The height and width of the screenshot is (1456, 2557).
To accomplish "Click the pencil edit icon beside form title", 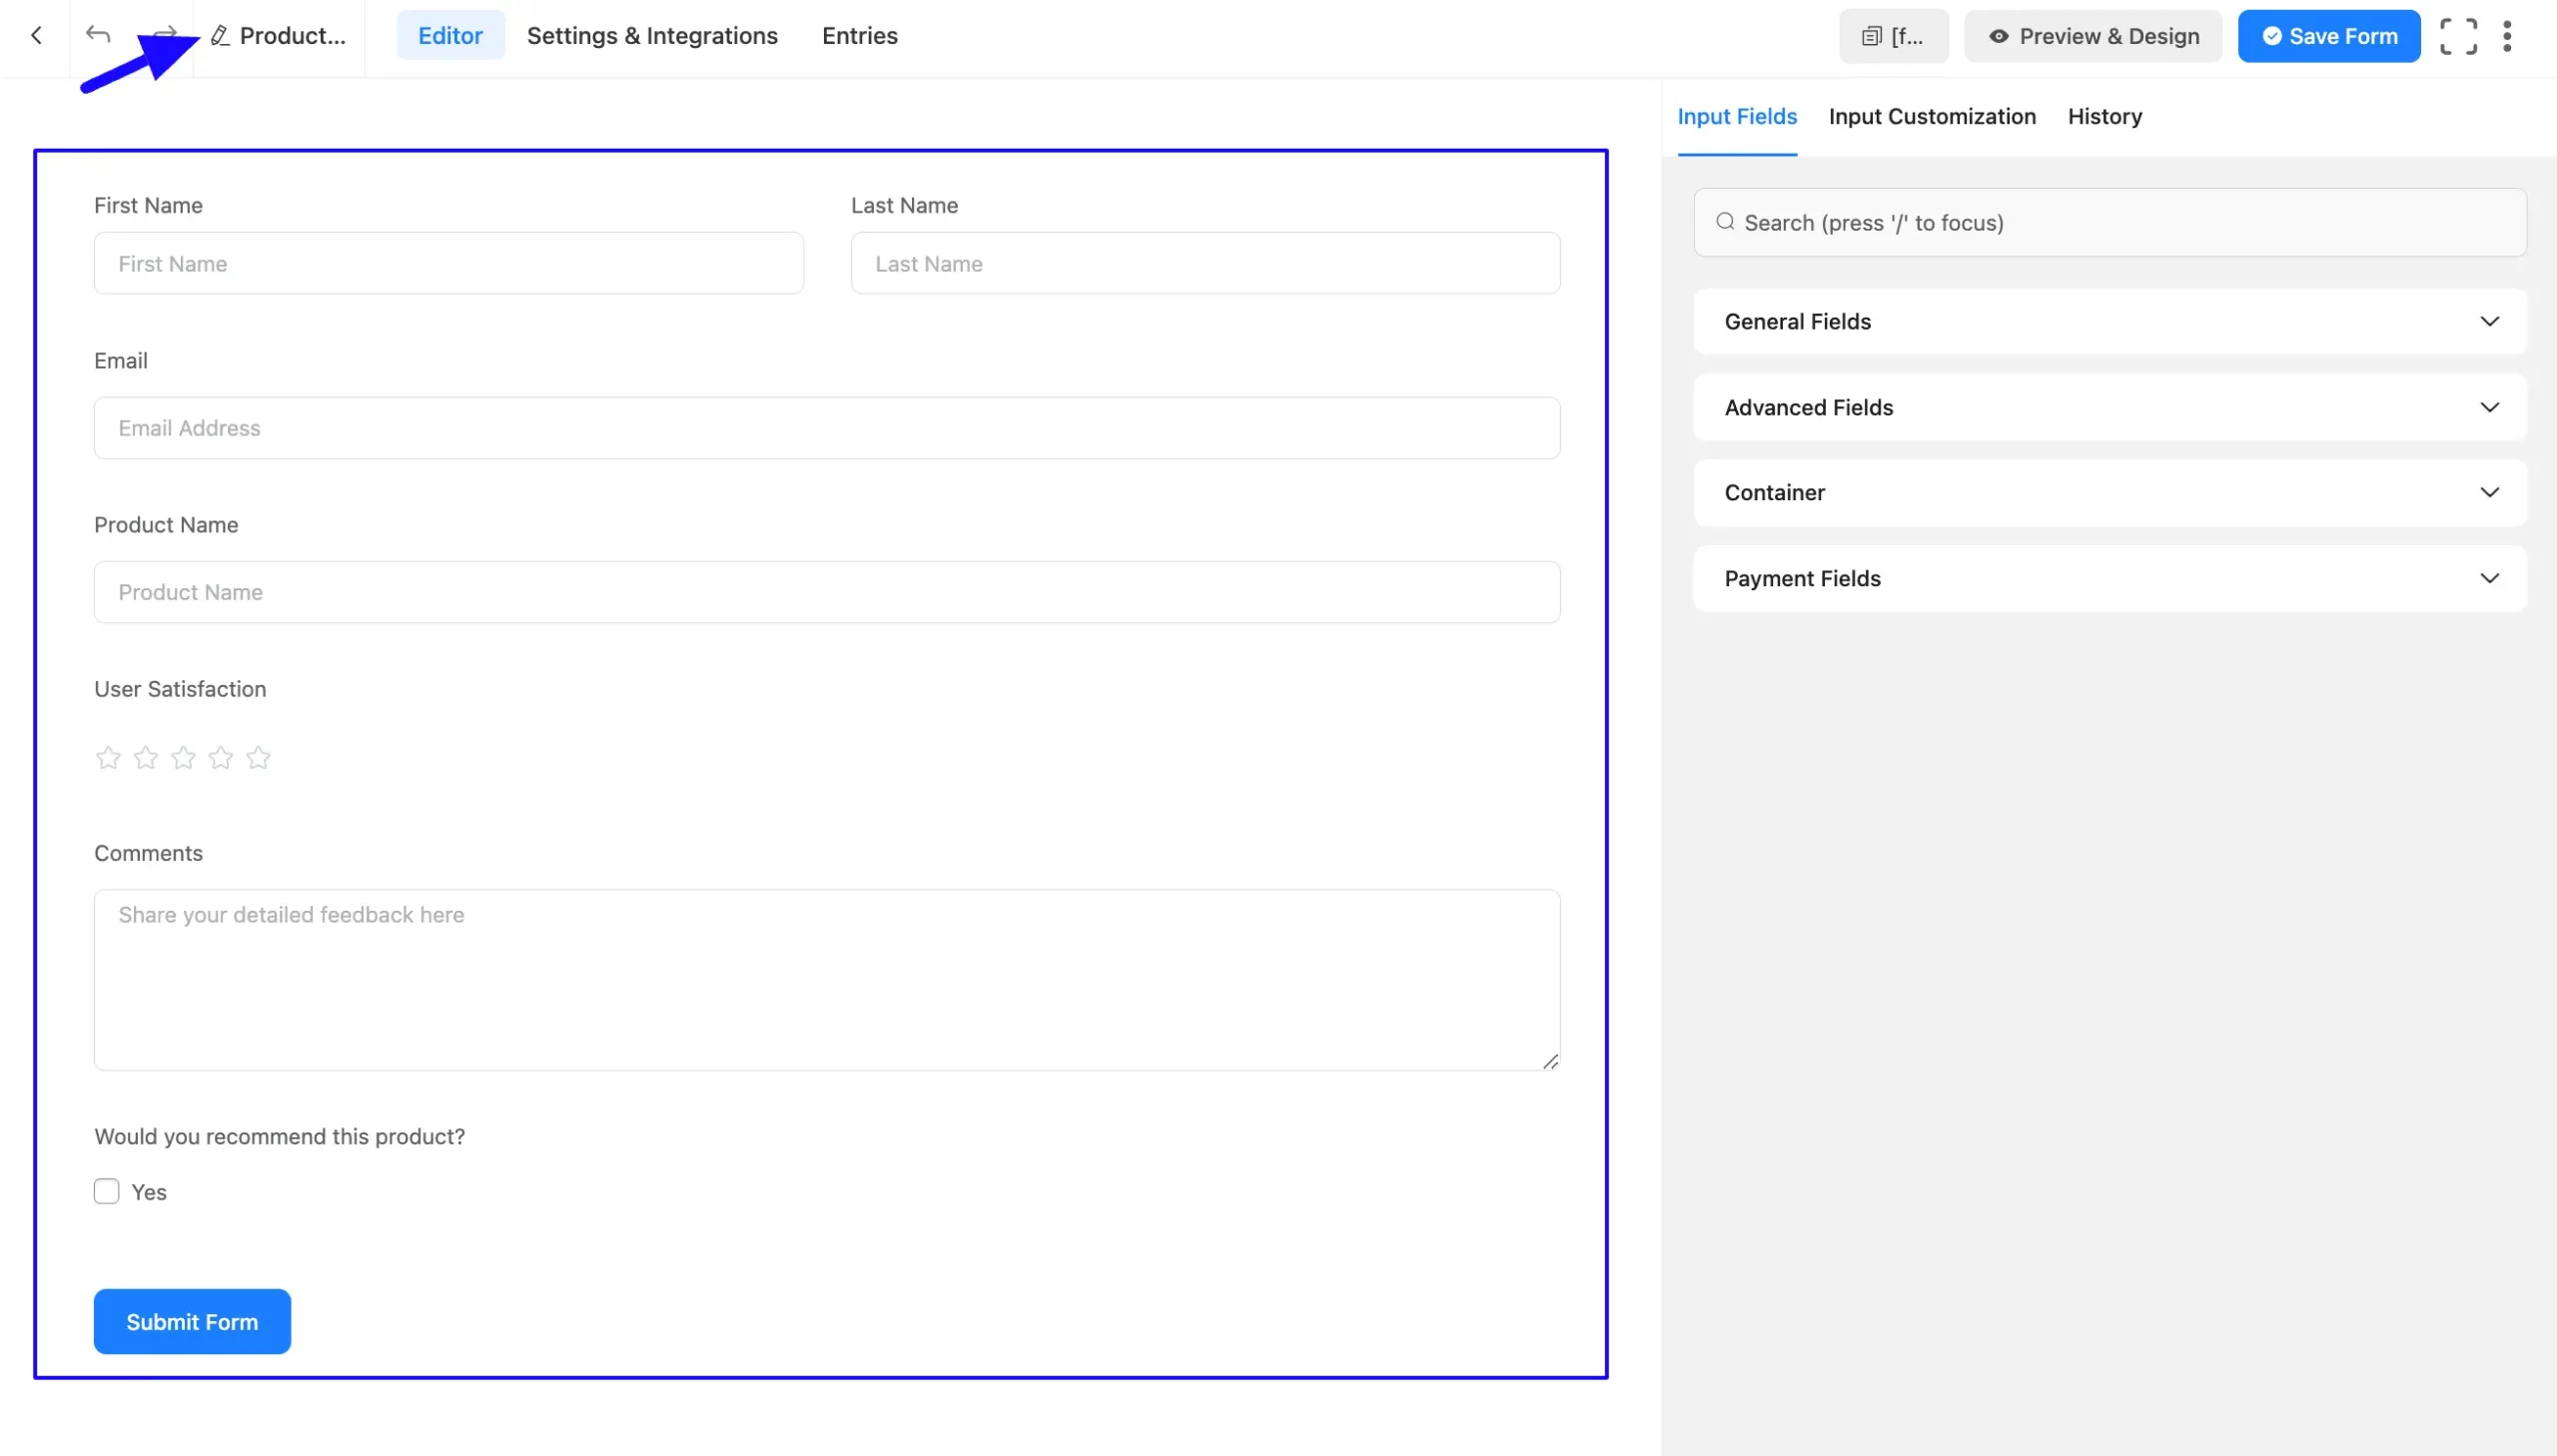I will click(x=220, y=36).
